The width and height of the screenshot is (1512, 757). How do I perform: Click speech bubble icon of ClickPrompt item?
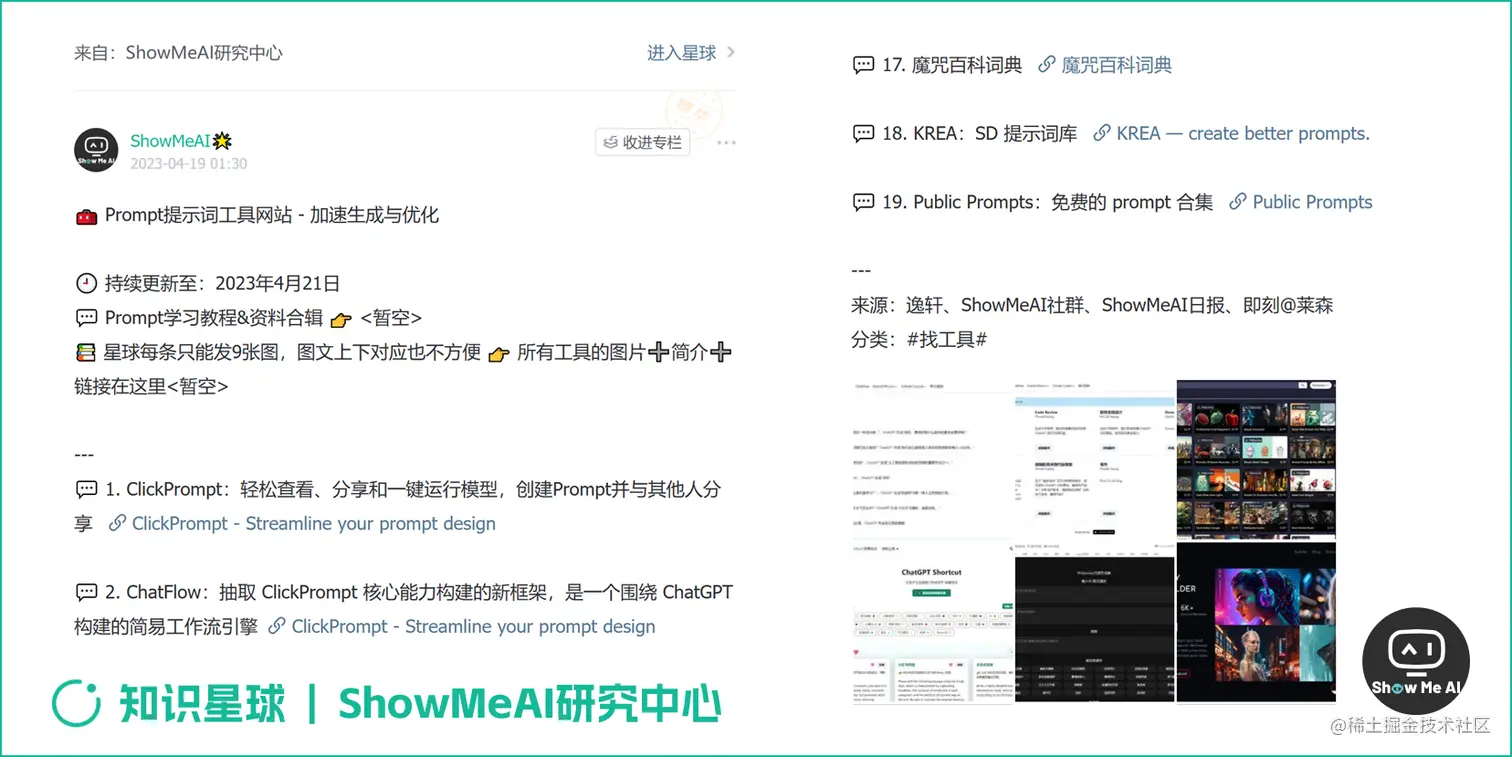(x=86, y=489)
